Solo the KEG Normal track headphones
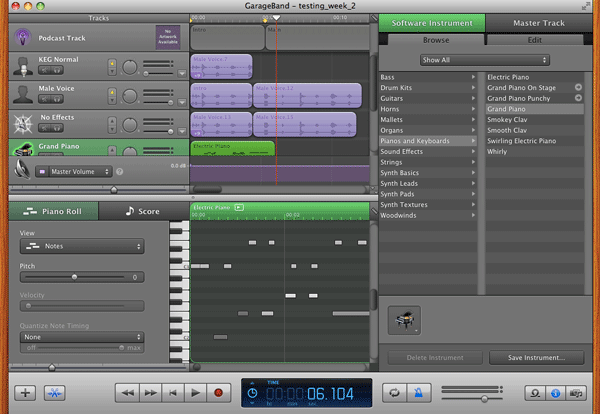The image size is (600, 414). (57, 70)
